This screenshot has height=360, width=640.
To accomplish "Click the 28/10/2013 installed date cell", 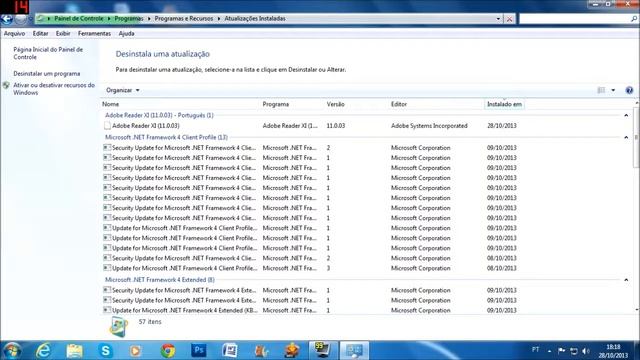I will 502,126.
